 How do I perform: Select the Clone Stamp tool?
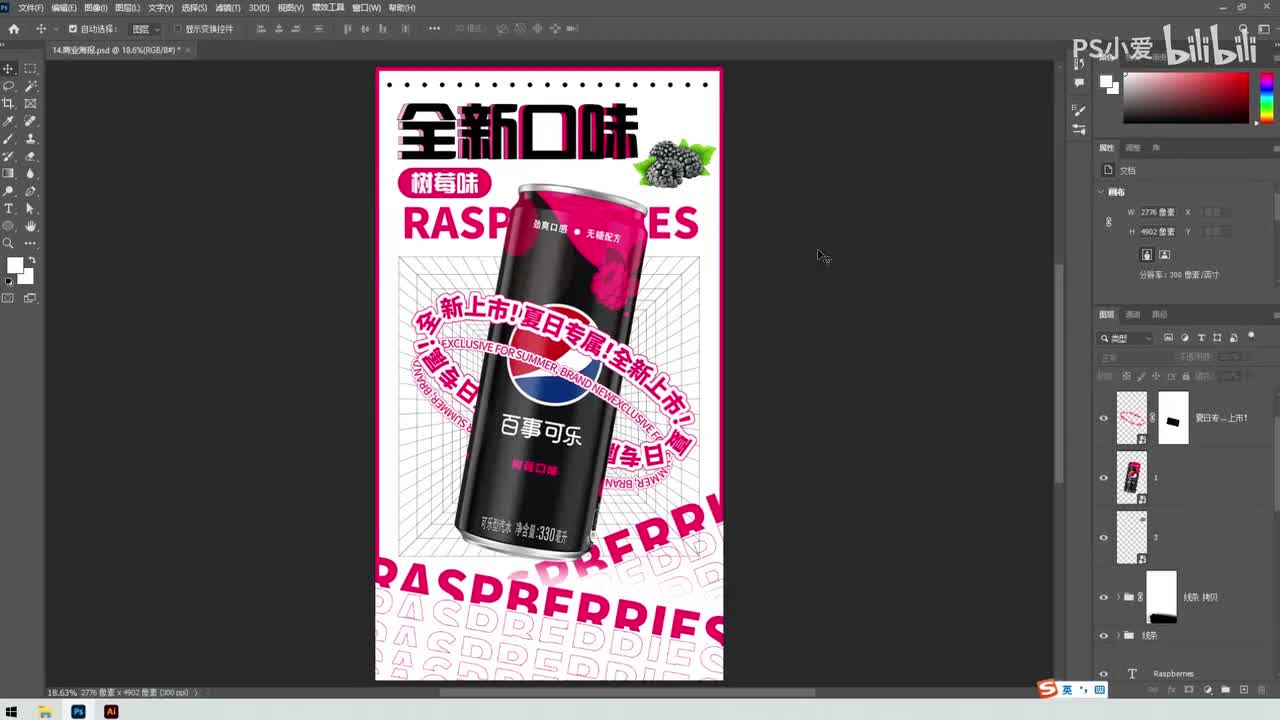(30, 138)
